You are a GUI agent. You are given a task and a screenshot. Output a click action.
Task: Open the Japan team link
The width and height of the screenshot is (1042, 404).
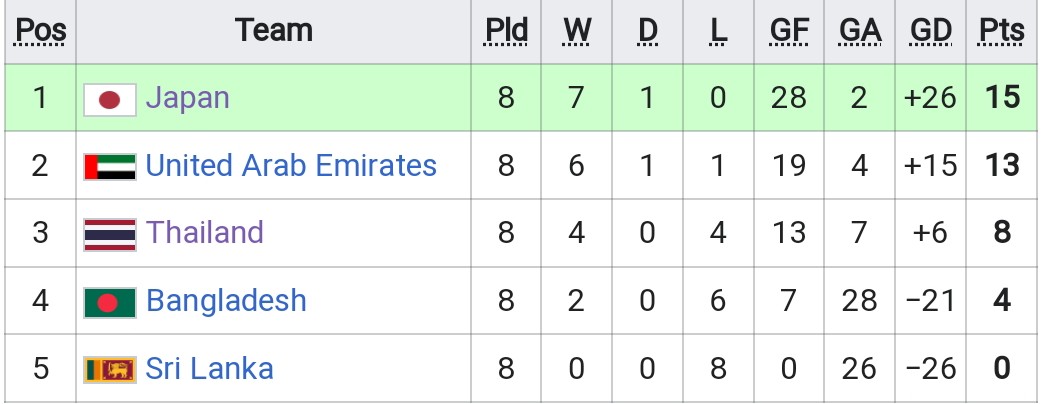(187, 98)
